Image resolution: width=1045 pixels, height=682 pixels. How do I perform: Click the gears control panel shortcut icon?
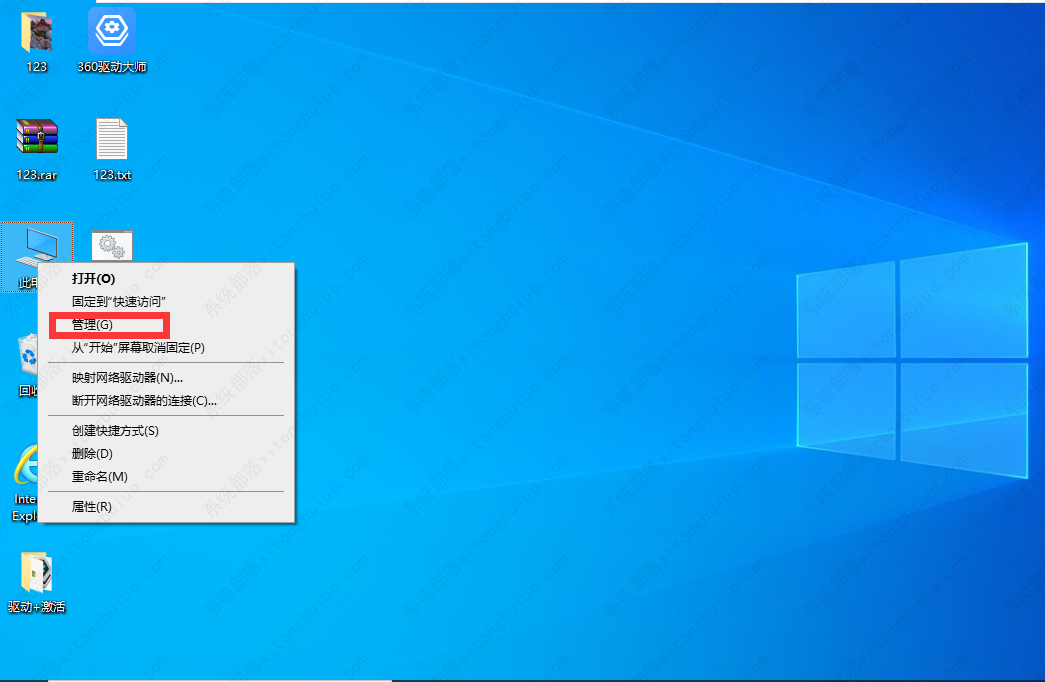tap(111, 243)
